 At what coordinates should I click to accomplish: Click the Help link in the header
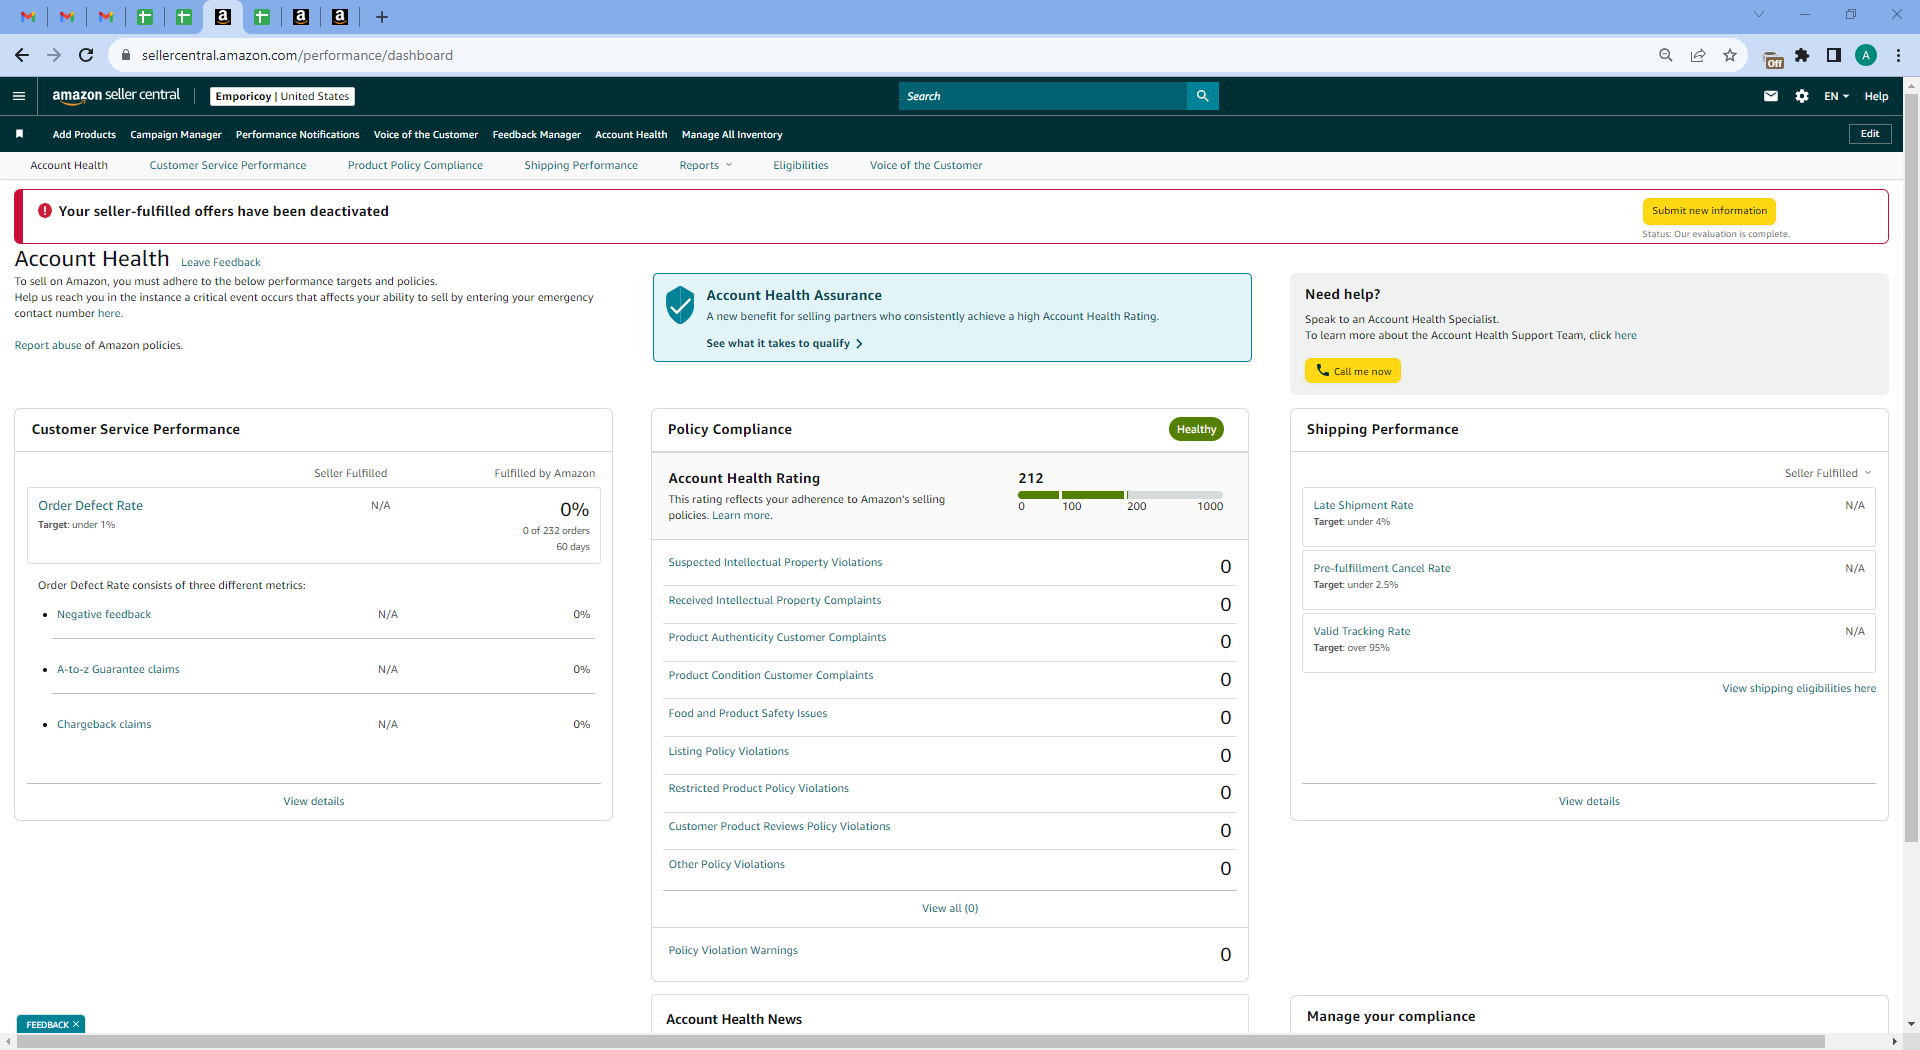point(1876,96)
